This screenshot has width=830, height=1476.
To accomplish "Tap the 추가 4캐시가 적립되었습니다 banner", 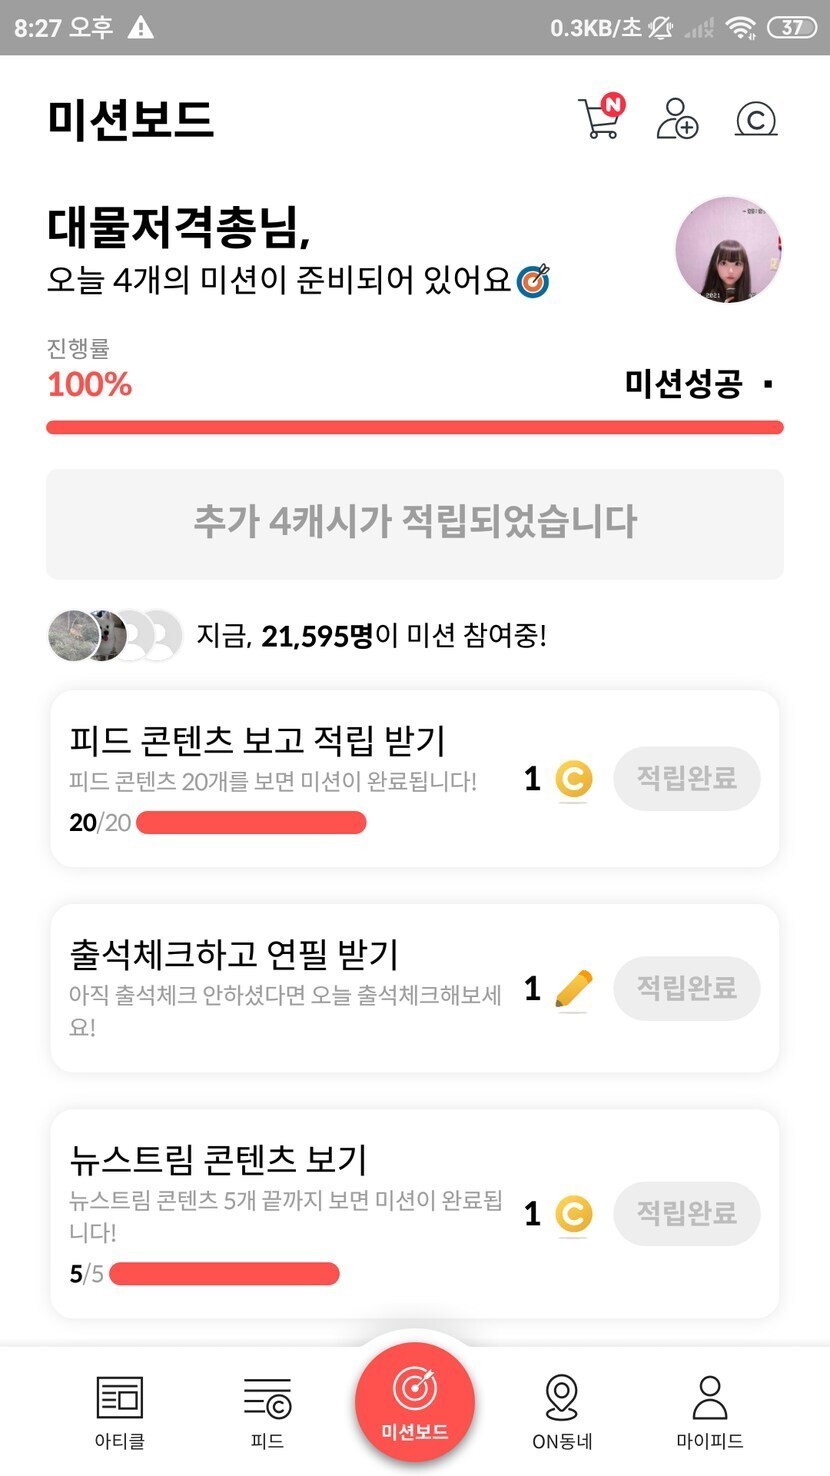I will pyautogui.click(x=415, y=523).
